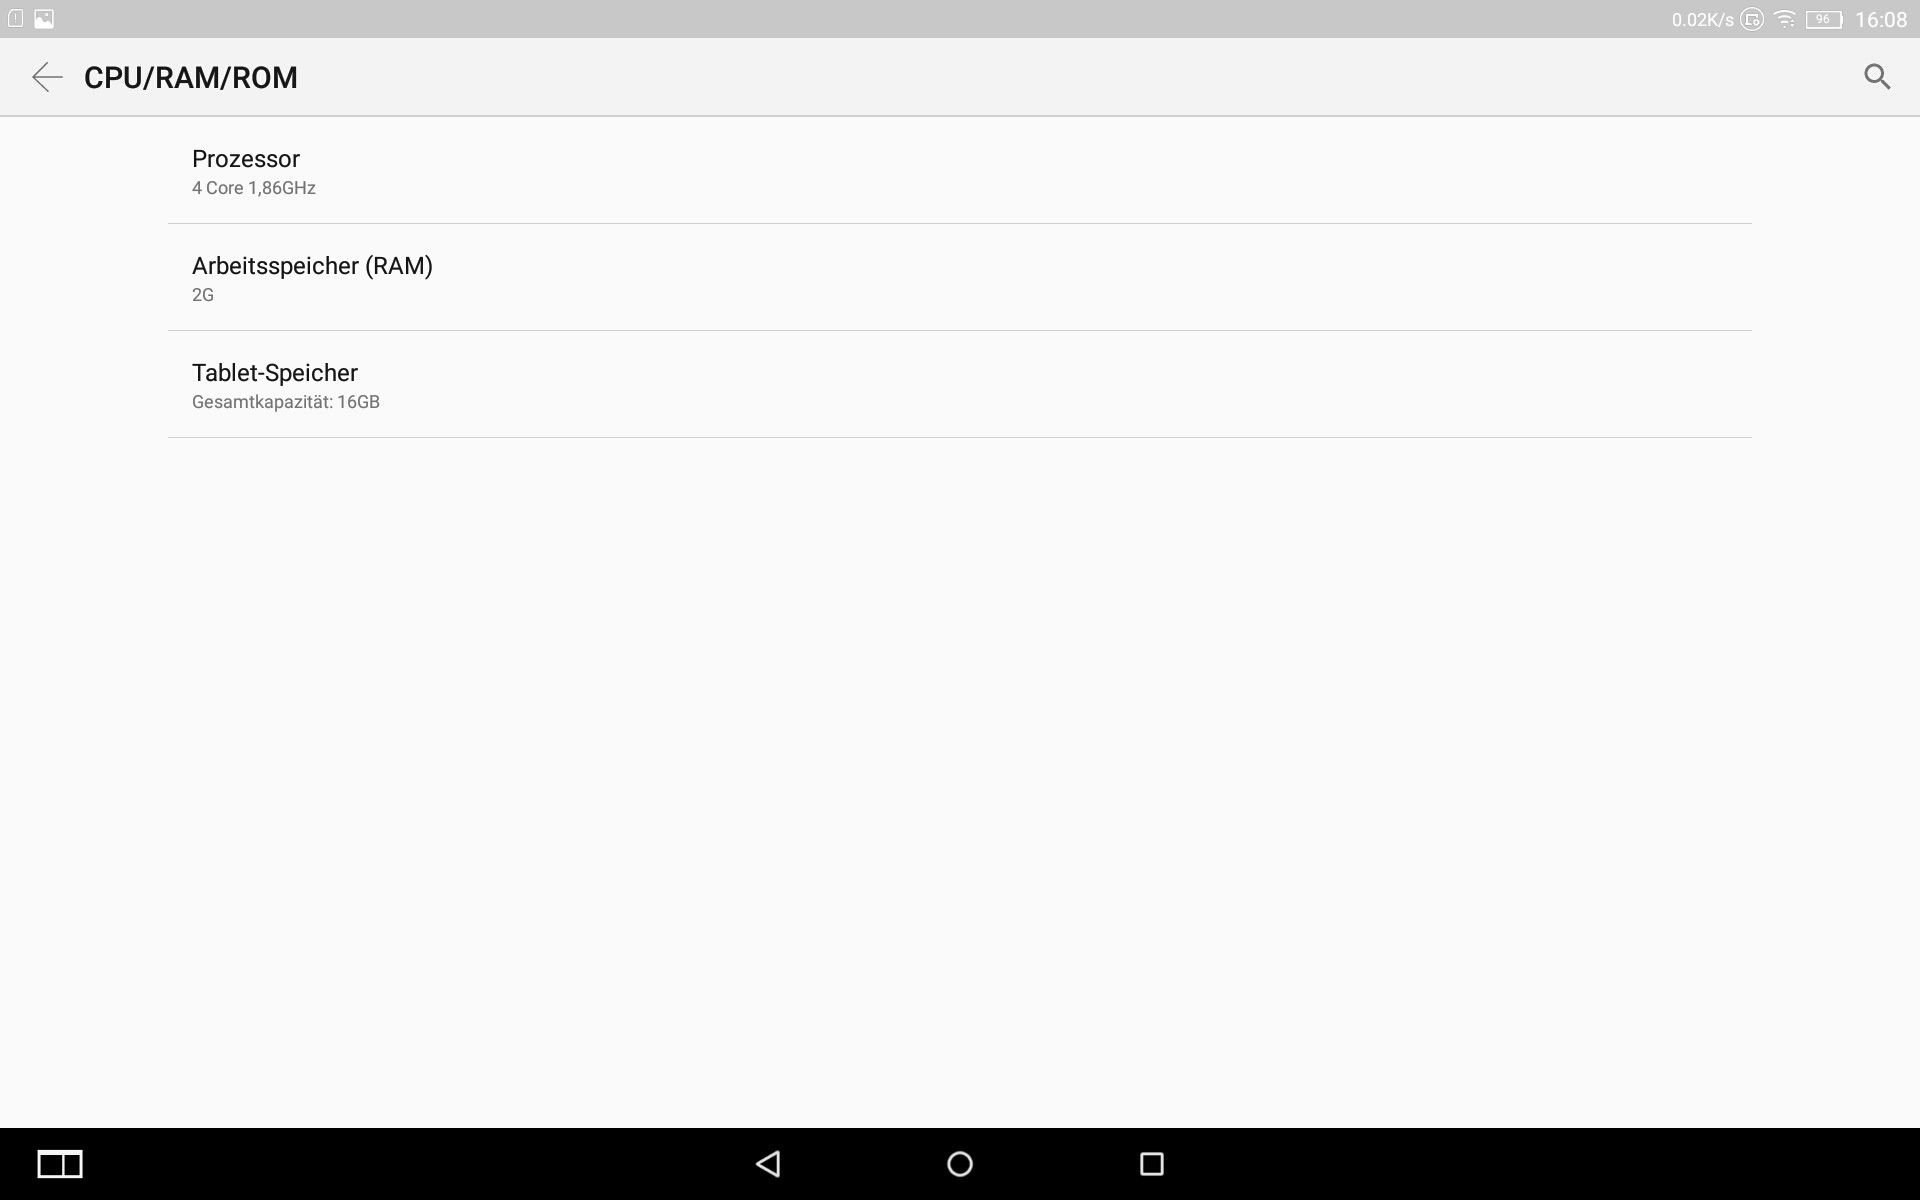Select the Arbeitsspeicher (RAM) entry
Image resolution: width=1920 pixels, height=1200 pixels.
[960, 278]
